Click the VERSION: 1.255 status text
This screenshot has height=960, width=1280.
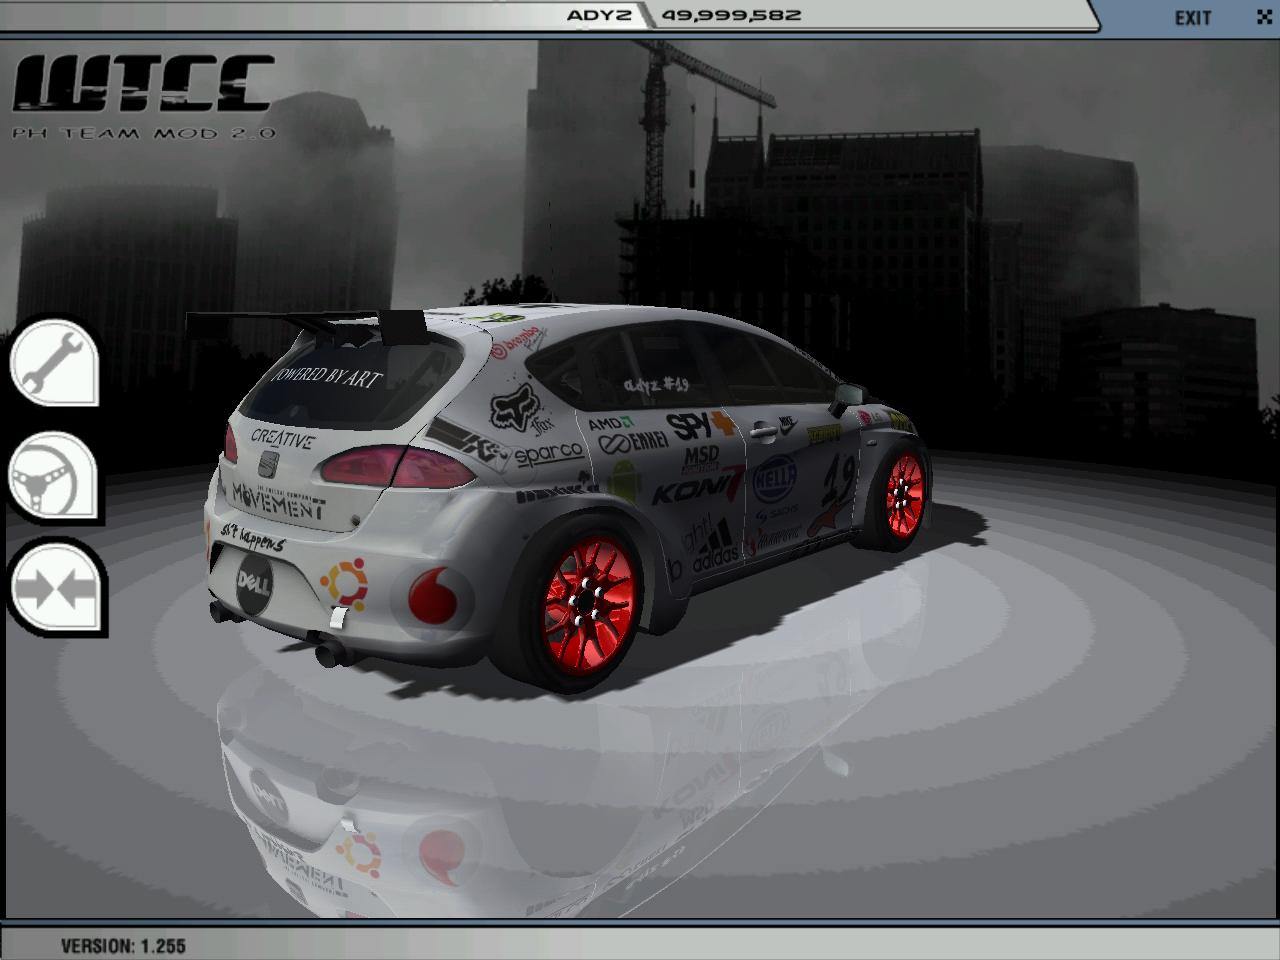[x=123, y=945]
